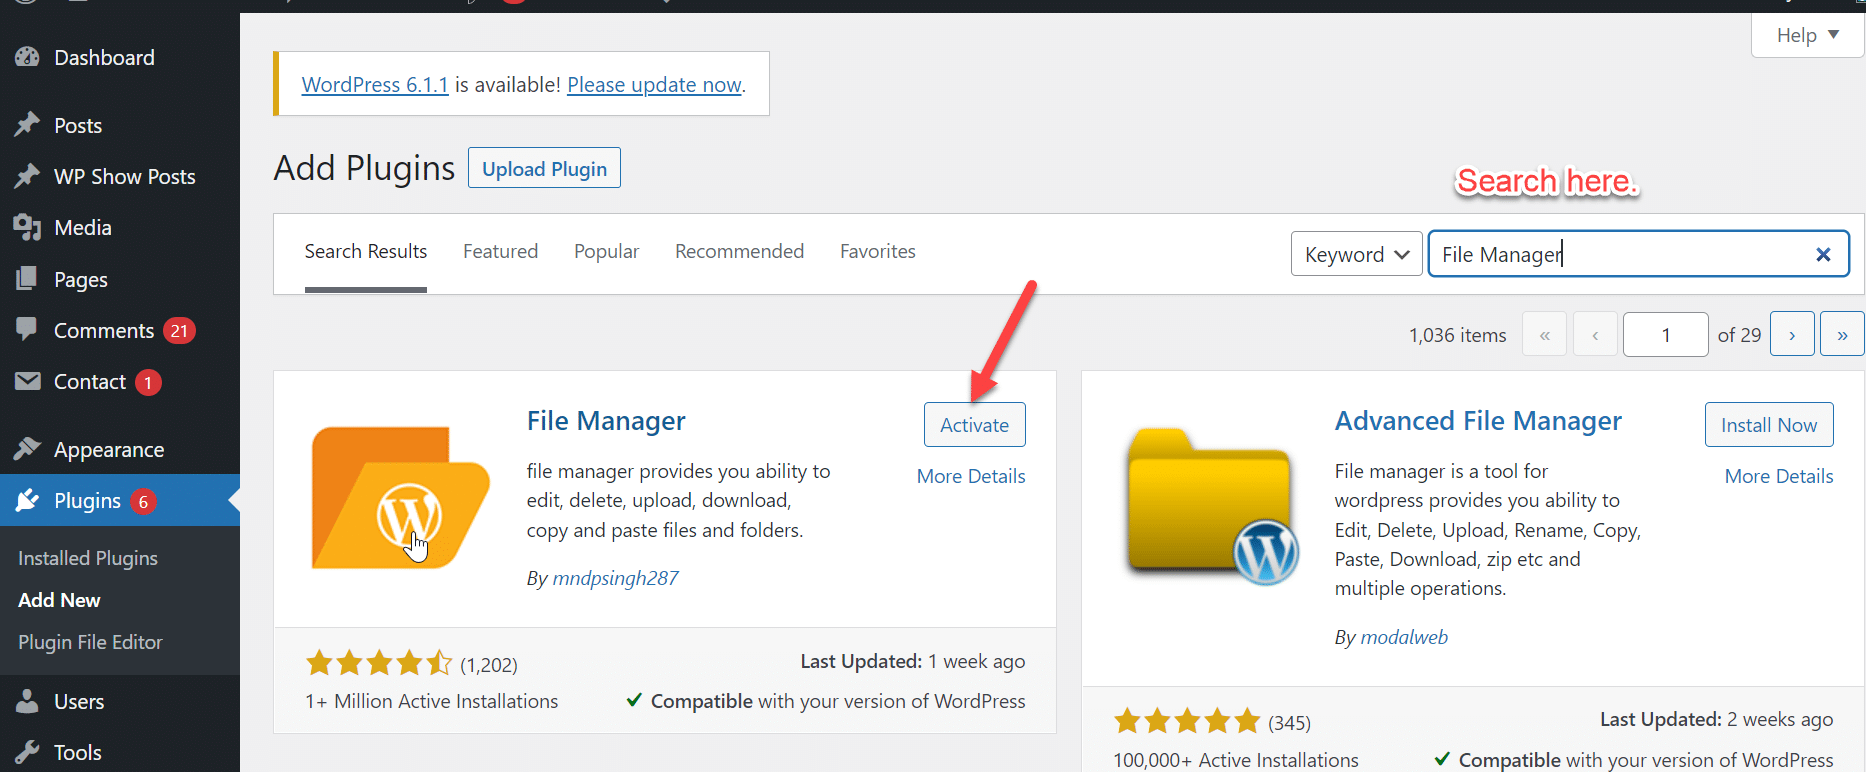Switch to the Popular tab
Screen dimensions: 1866x772
pos(606,252)
